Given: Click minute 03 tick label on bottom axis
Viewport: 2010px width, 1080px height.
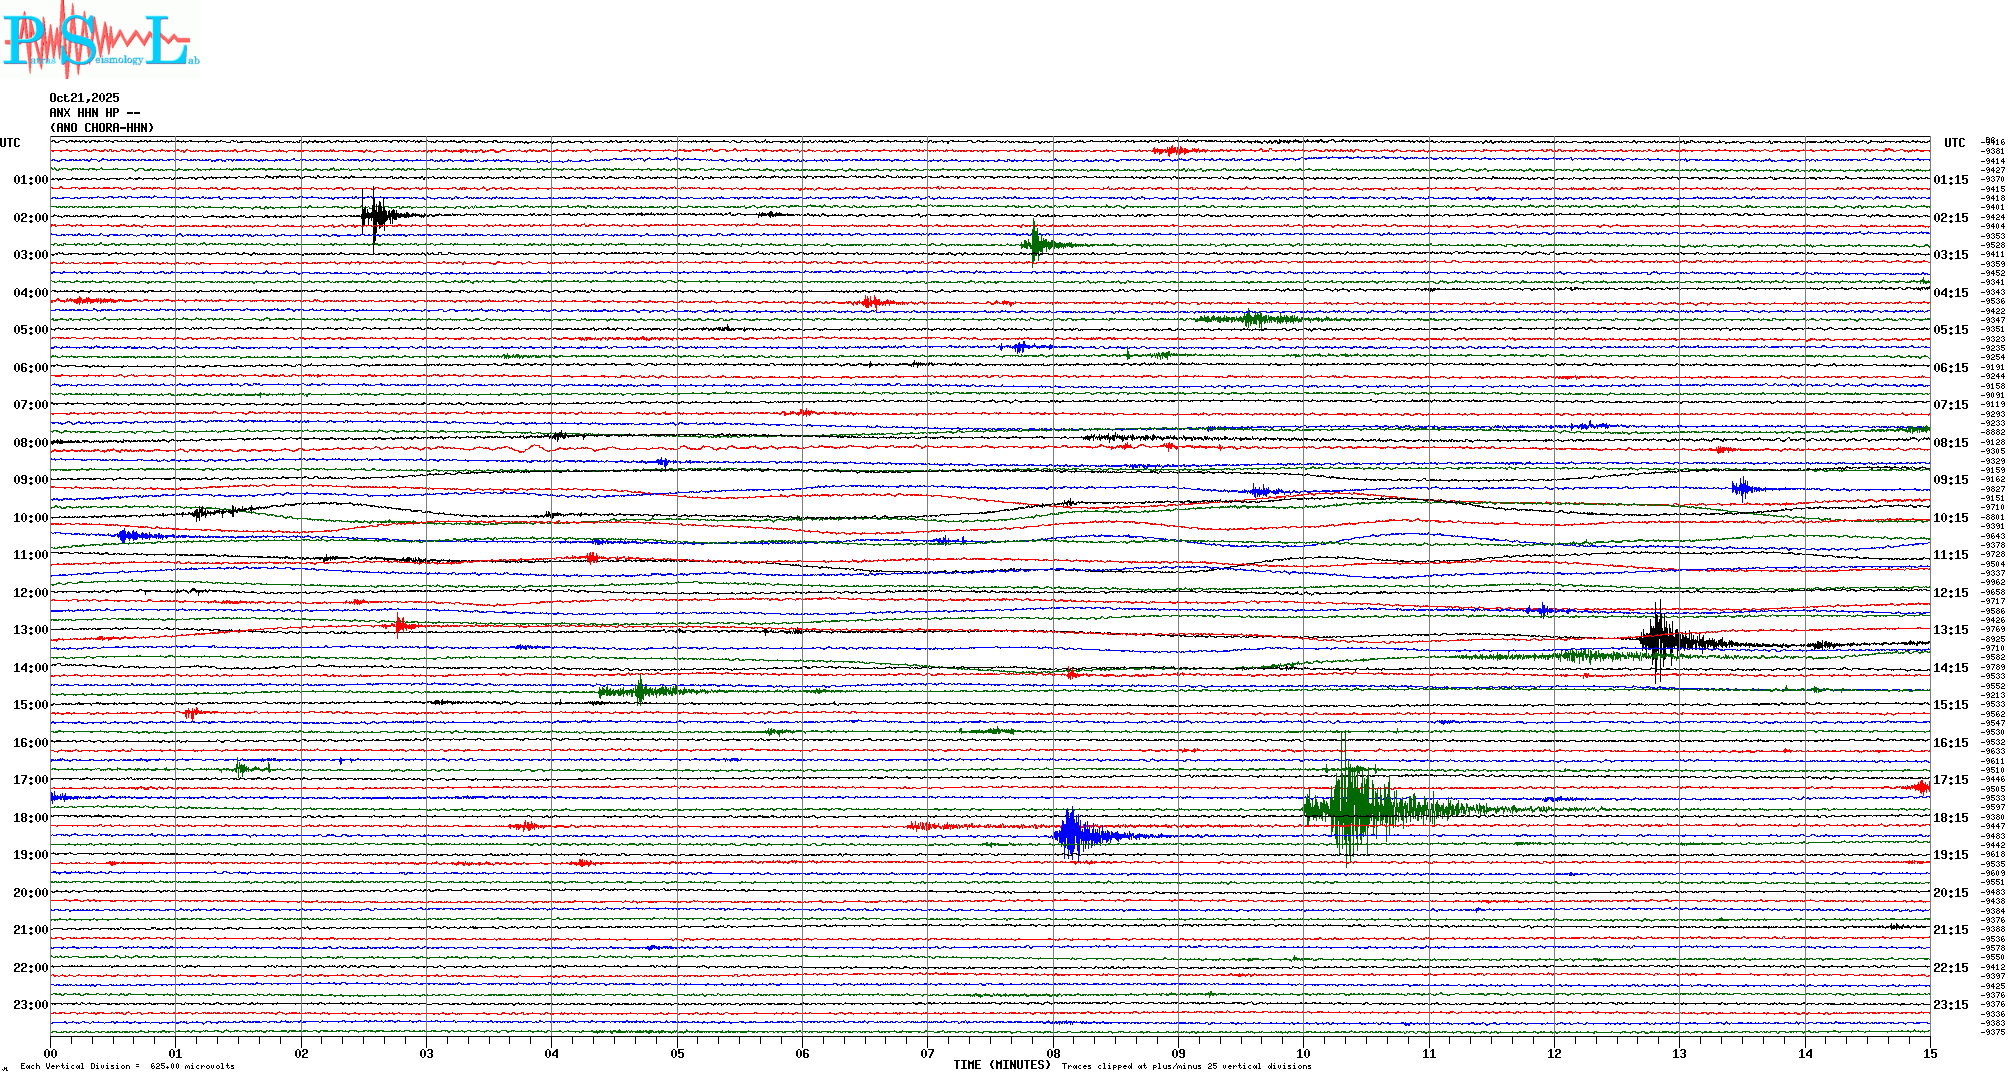Looking at the screenshot, I should click(427, 1054).
